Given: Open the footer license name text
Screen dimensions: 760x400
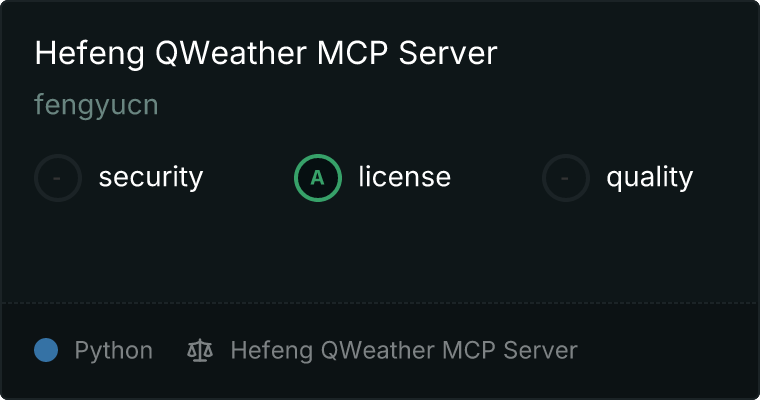Looking at the screenshot, I should (404, 351).
